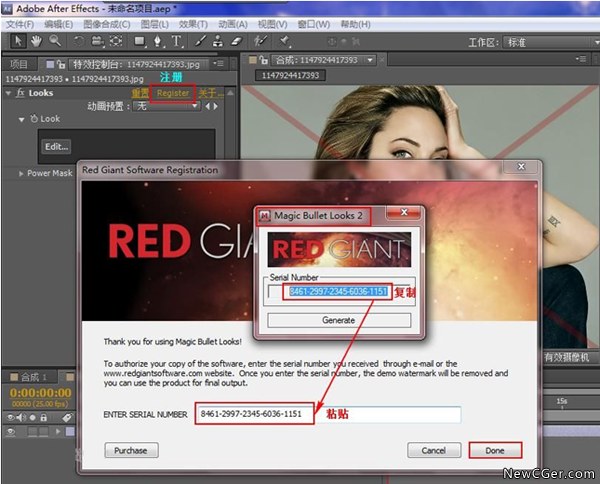Click the Generate button in keygen

(339, 320)
